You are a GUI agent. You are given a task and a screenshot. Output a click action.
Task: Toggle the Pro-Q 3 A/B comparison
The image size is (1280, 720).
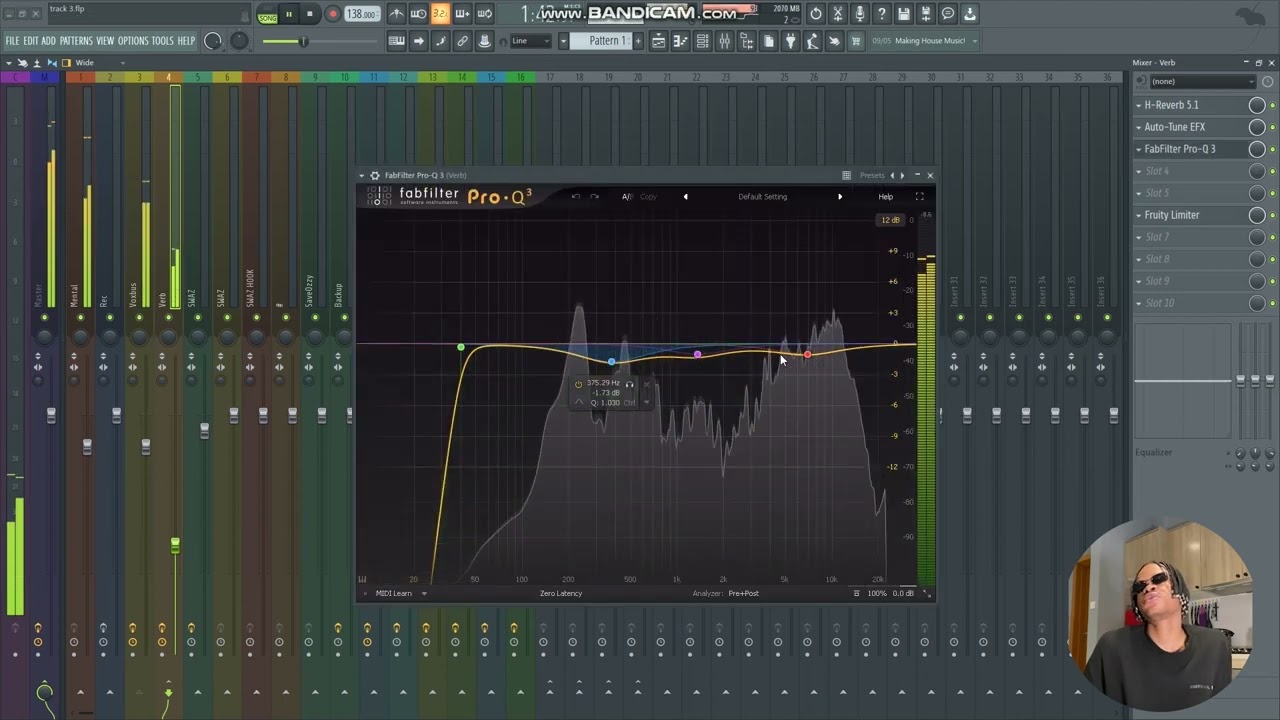tap(627, 197)
